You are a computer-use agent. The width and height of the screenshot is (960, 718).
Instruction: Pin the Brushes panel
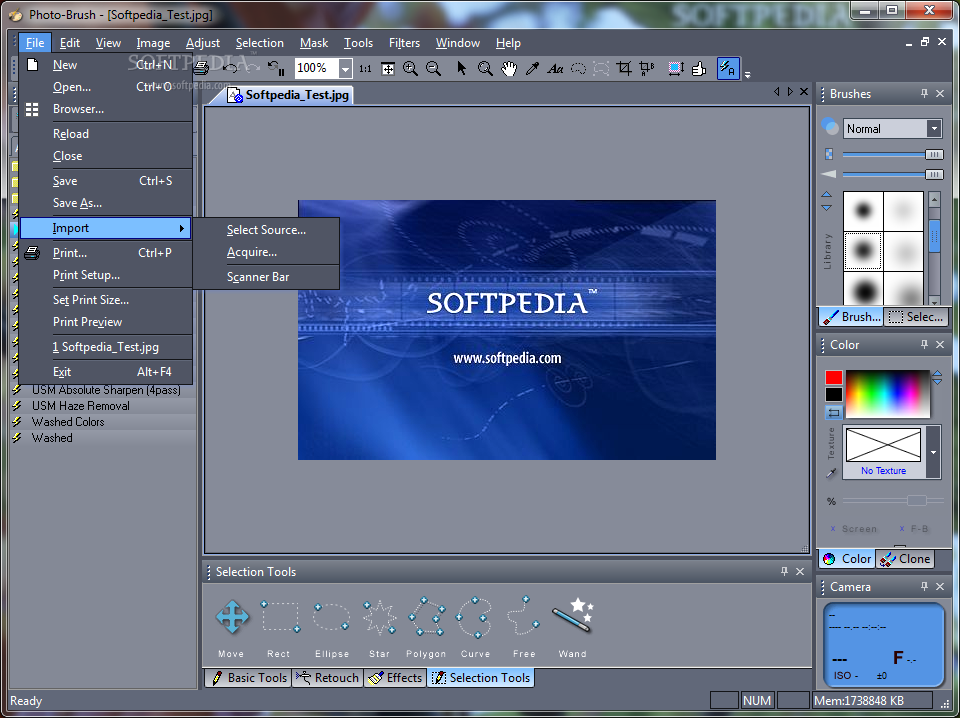pos(924,94)
